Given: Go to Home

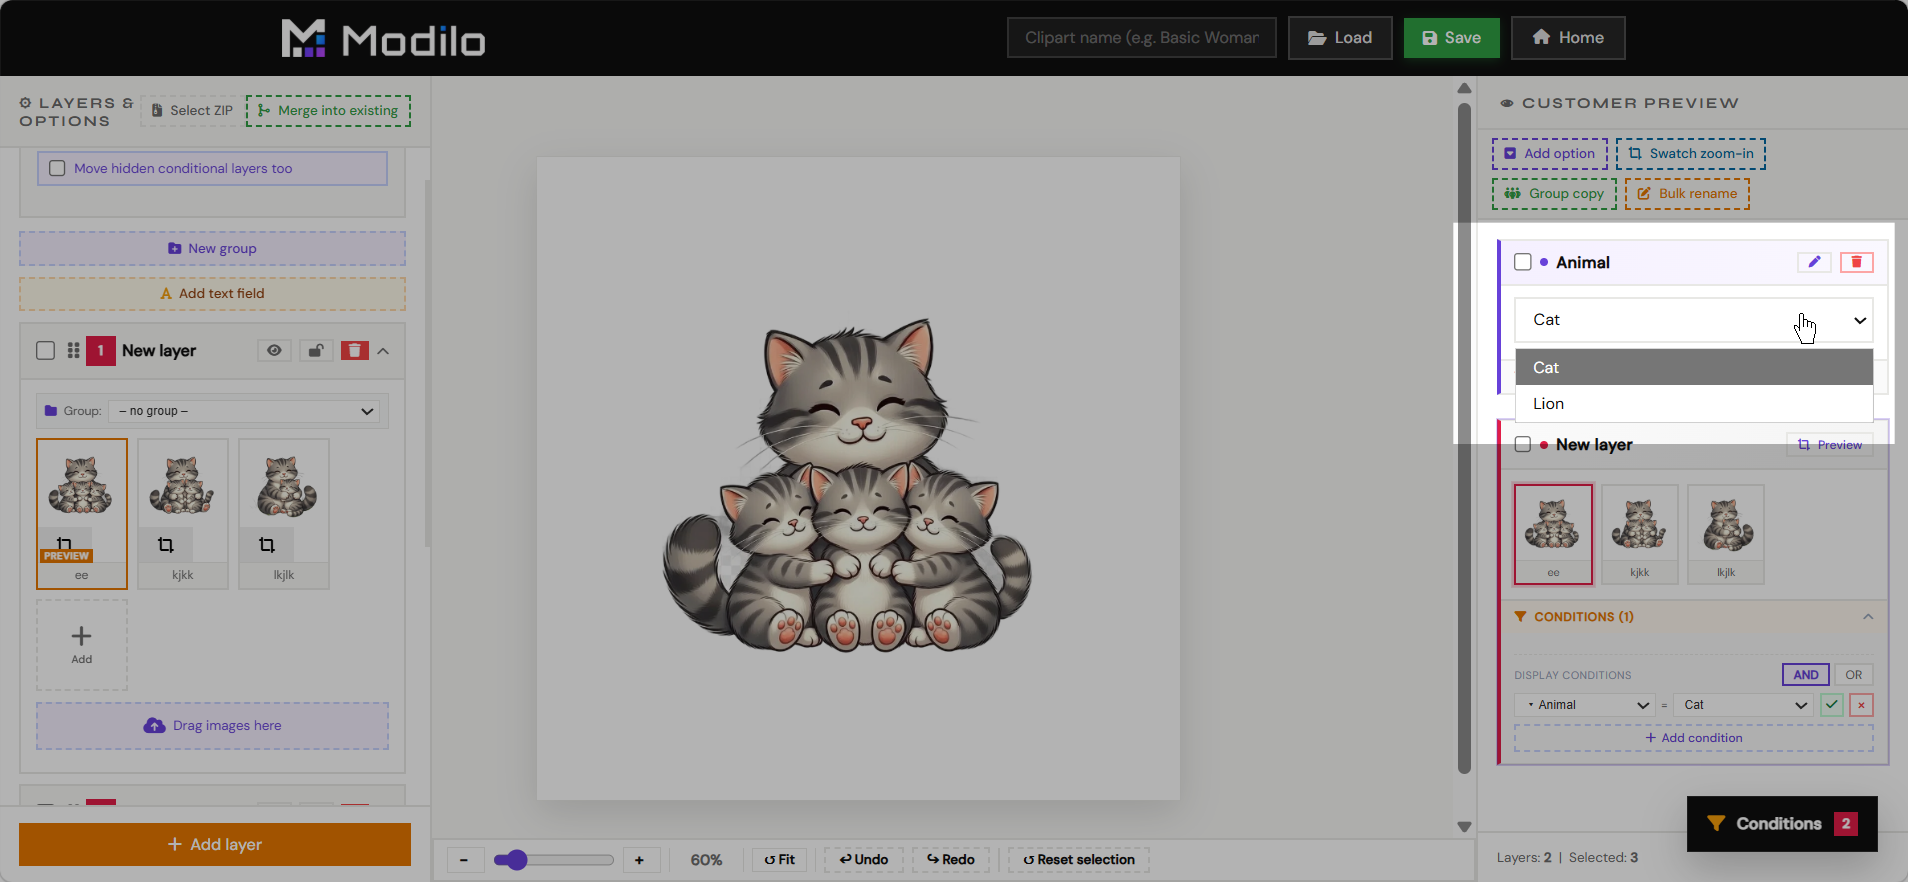Looking at the screenshot, I should click(1567, 38).
